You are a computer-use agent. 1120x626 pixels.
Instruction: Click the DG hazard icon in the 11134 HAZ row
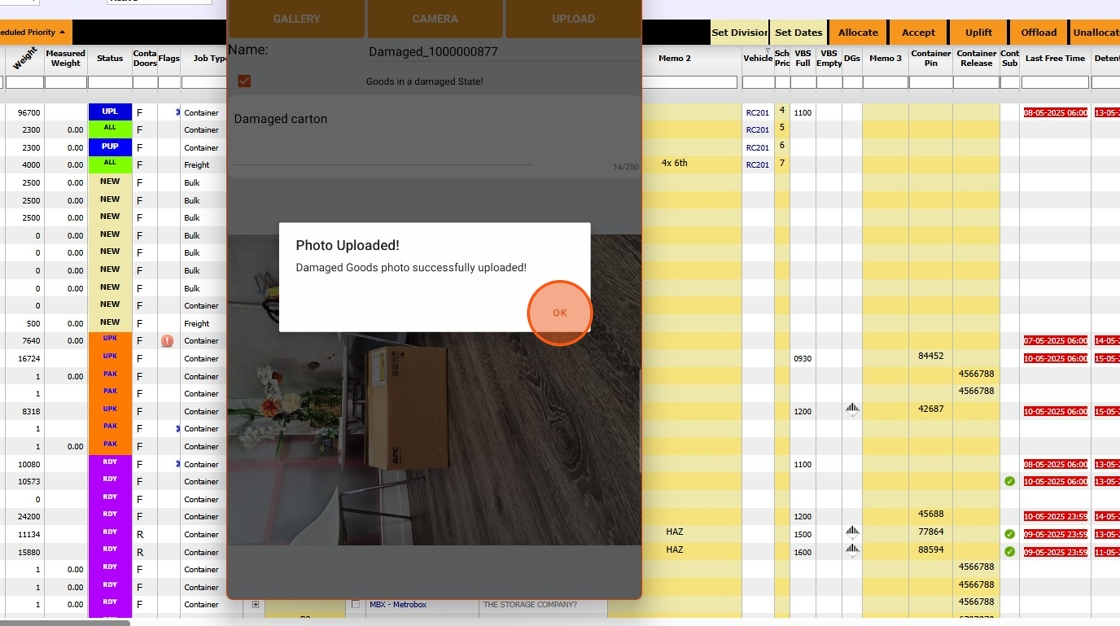click(852, 532)
